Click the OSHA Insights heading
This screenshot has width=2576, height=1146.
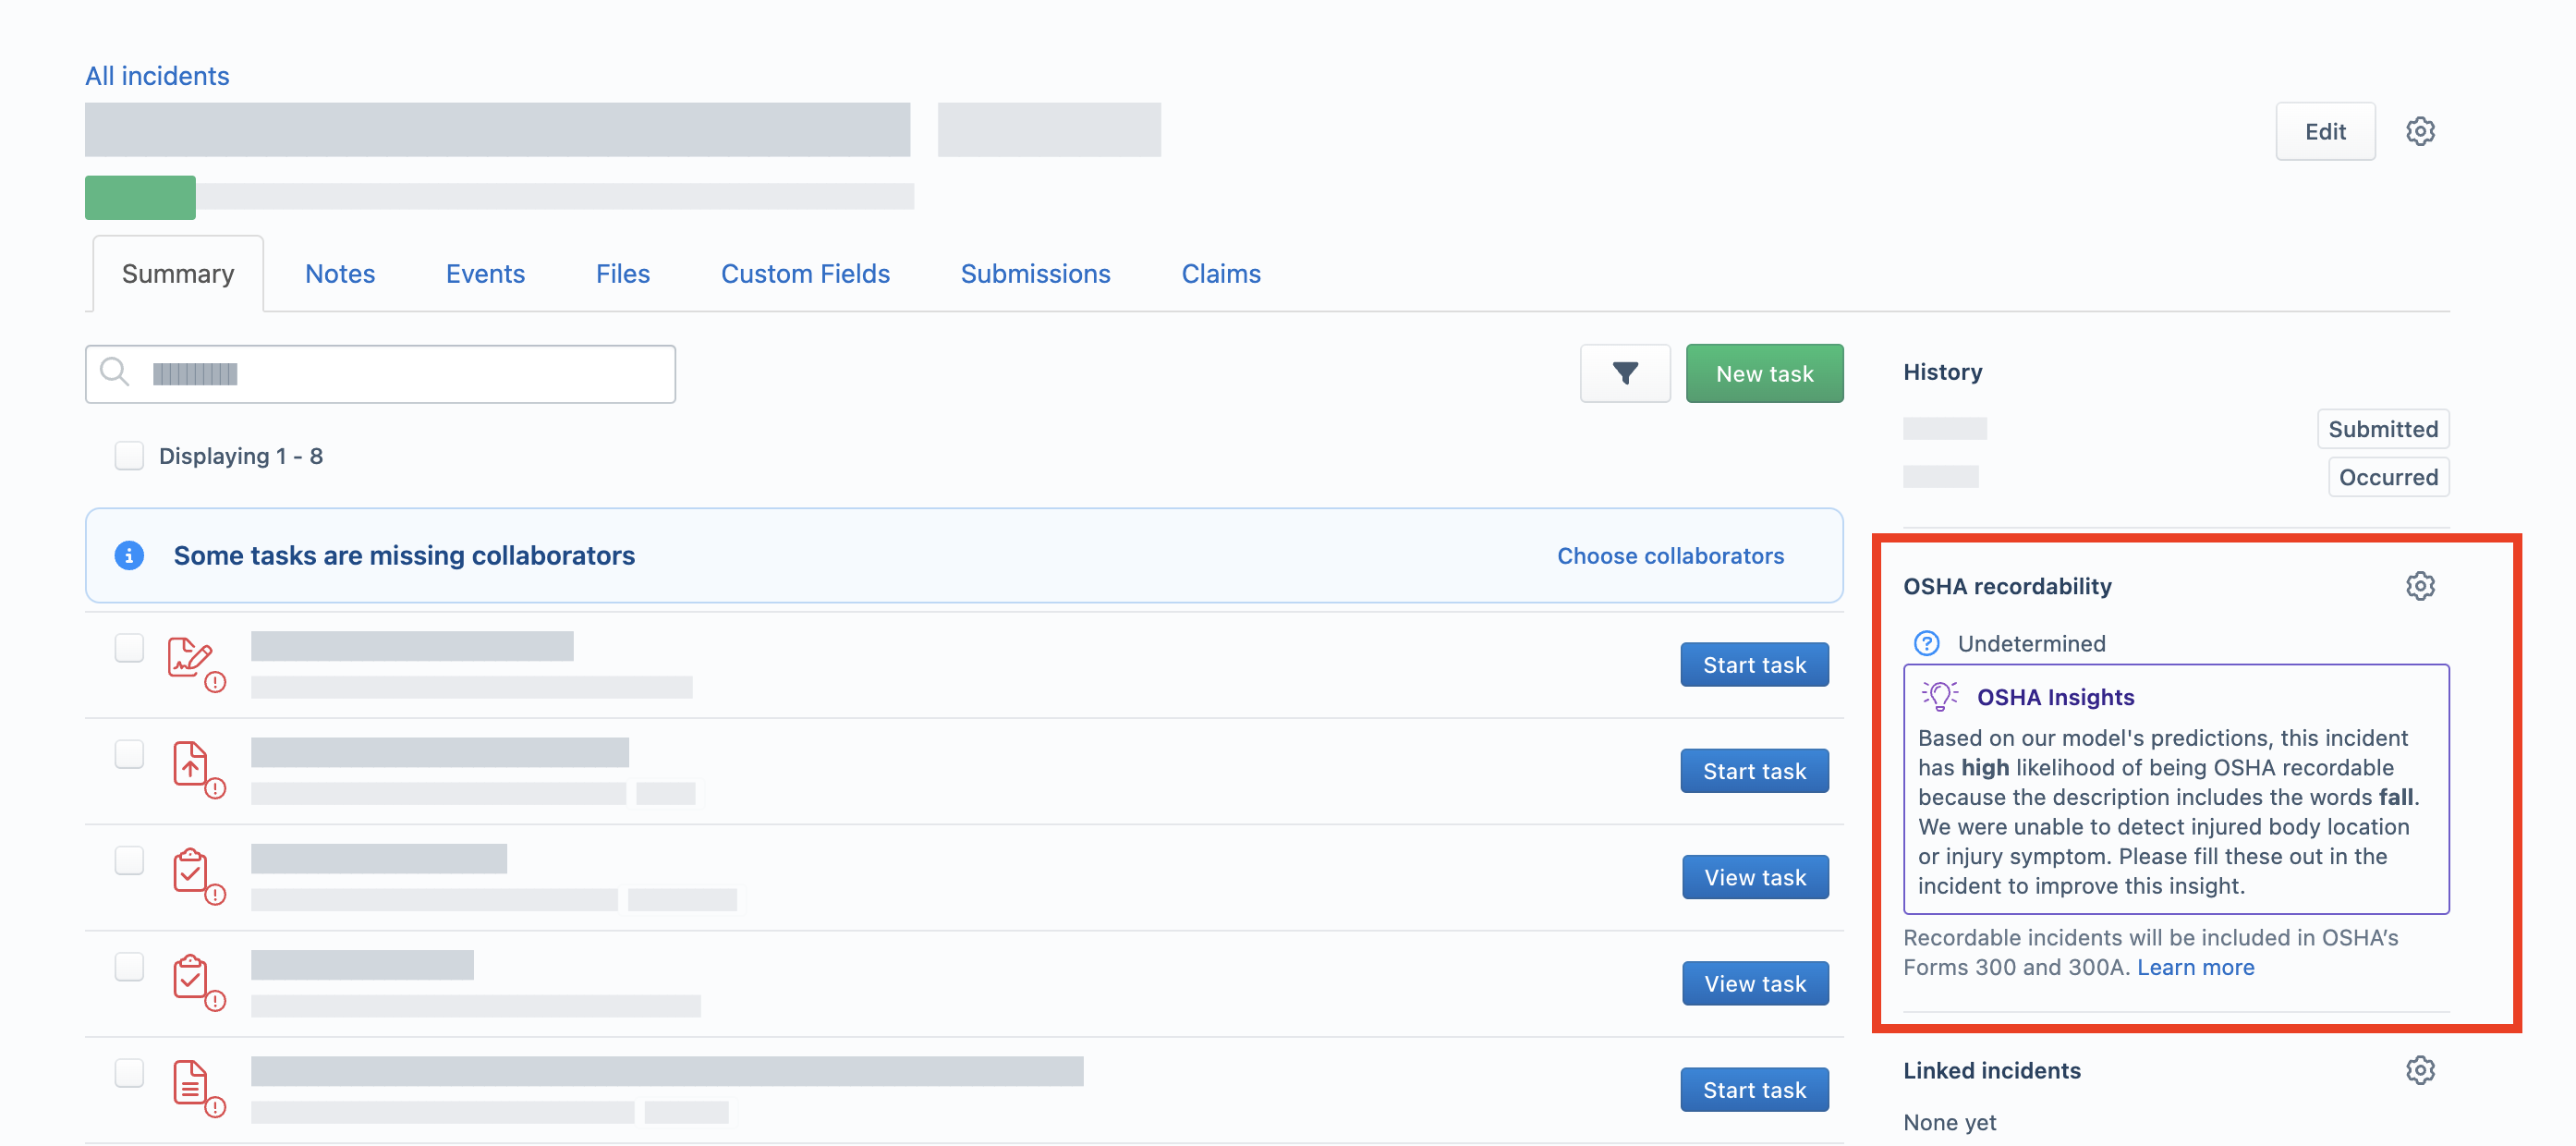2055,697
